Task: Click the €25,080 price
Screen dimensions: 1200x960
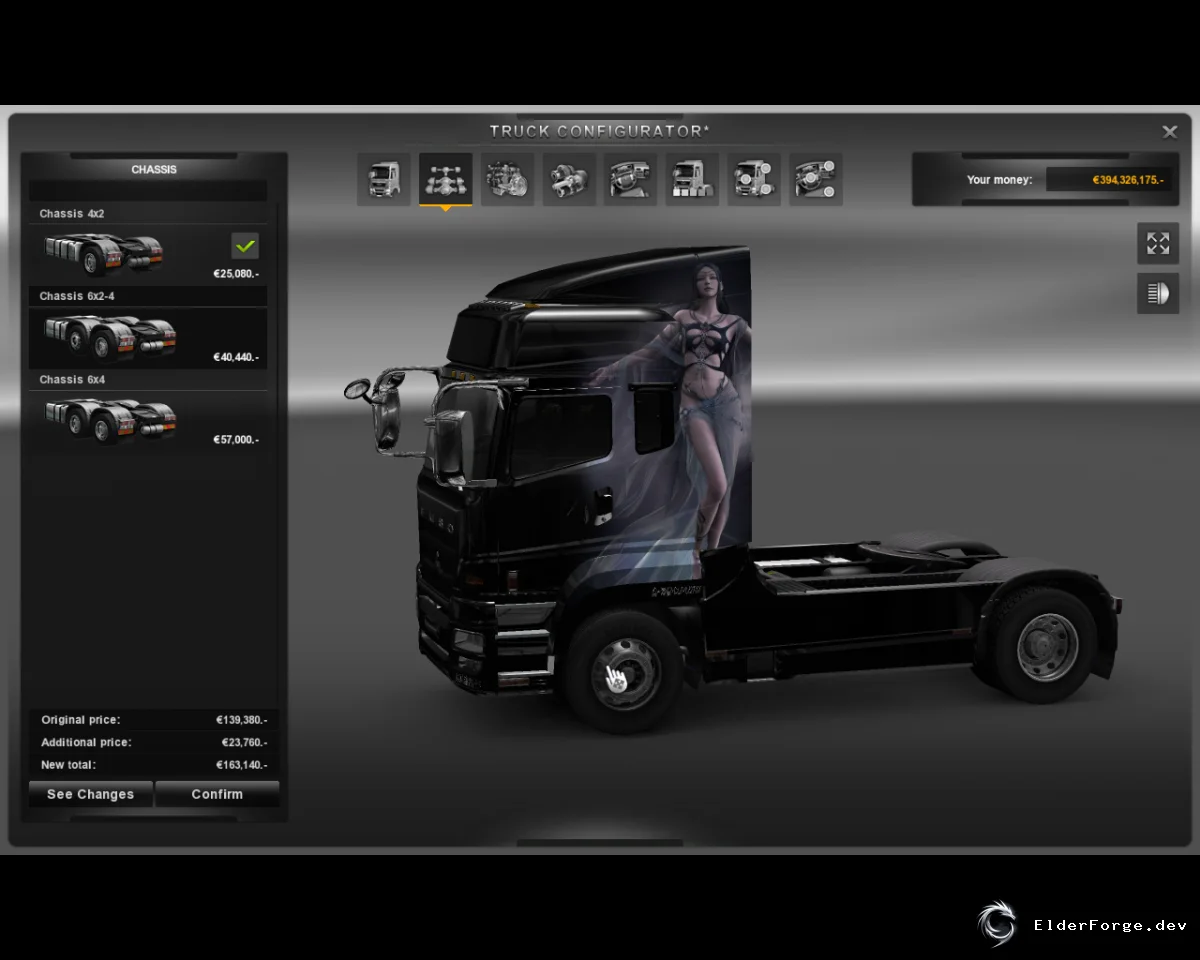Action: 236,274
